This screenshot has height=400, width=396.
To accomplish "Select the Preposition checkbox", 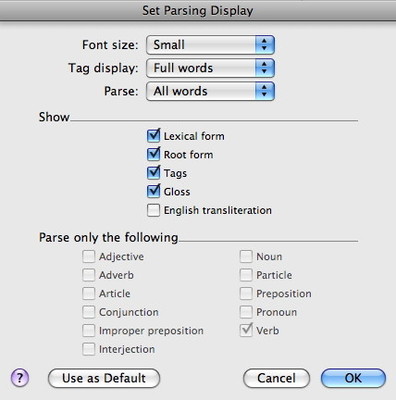I will click(x=246, y=294).
